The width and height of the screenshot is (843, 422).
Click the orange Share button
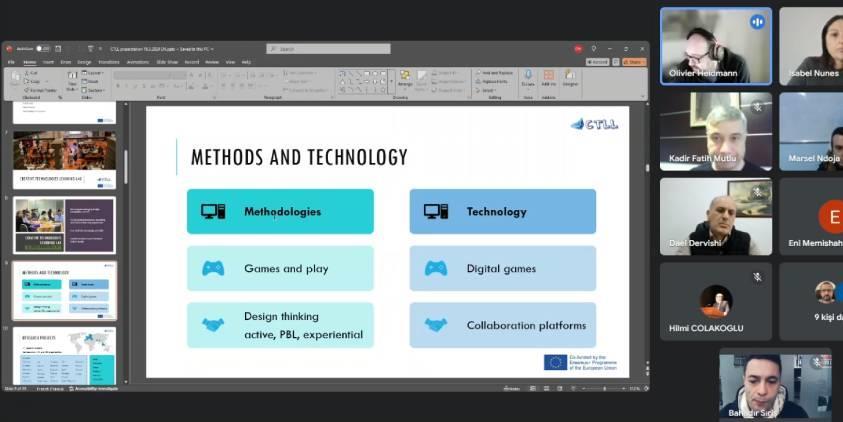coord(634,62)
